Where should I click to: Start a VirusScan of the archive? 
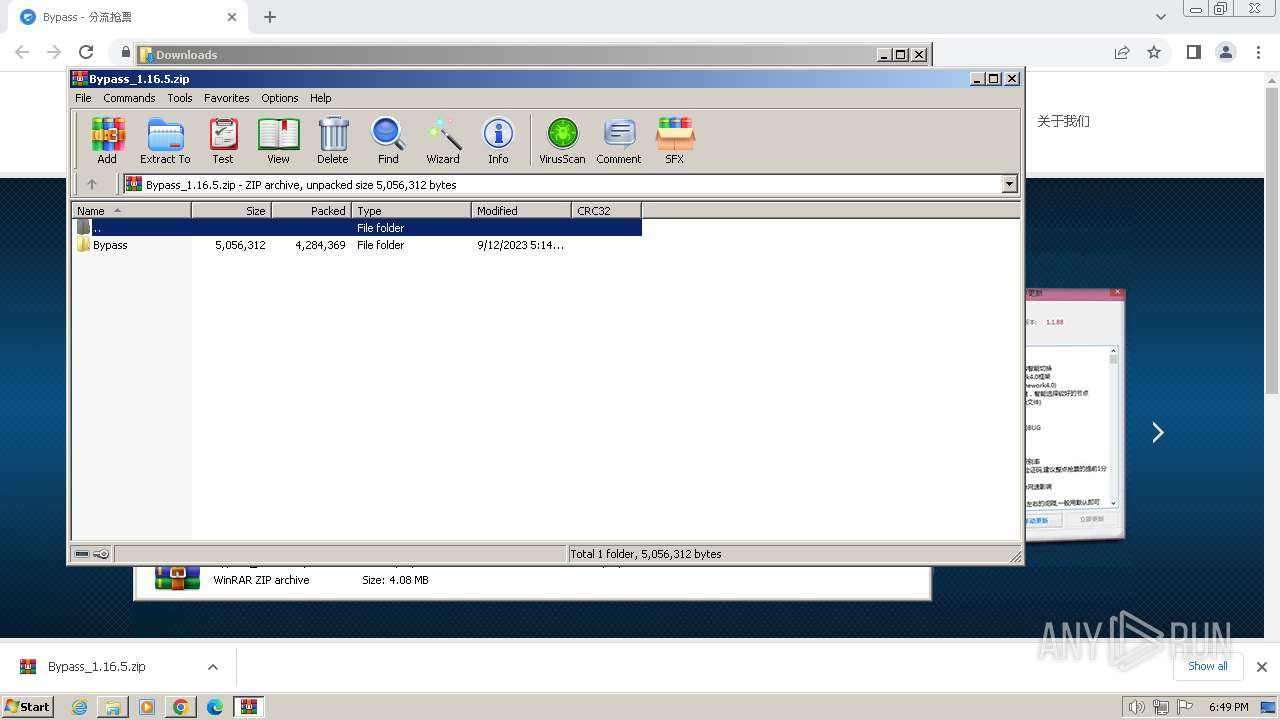(x=562, y=140)
